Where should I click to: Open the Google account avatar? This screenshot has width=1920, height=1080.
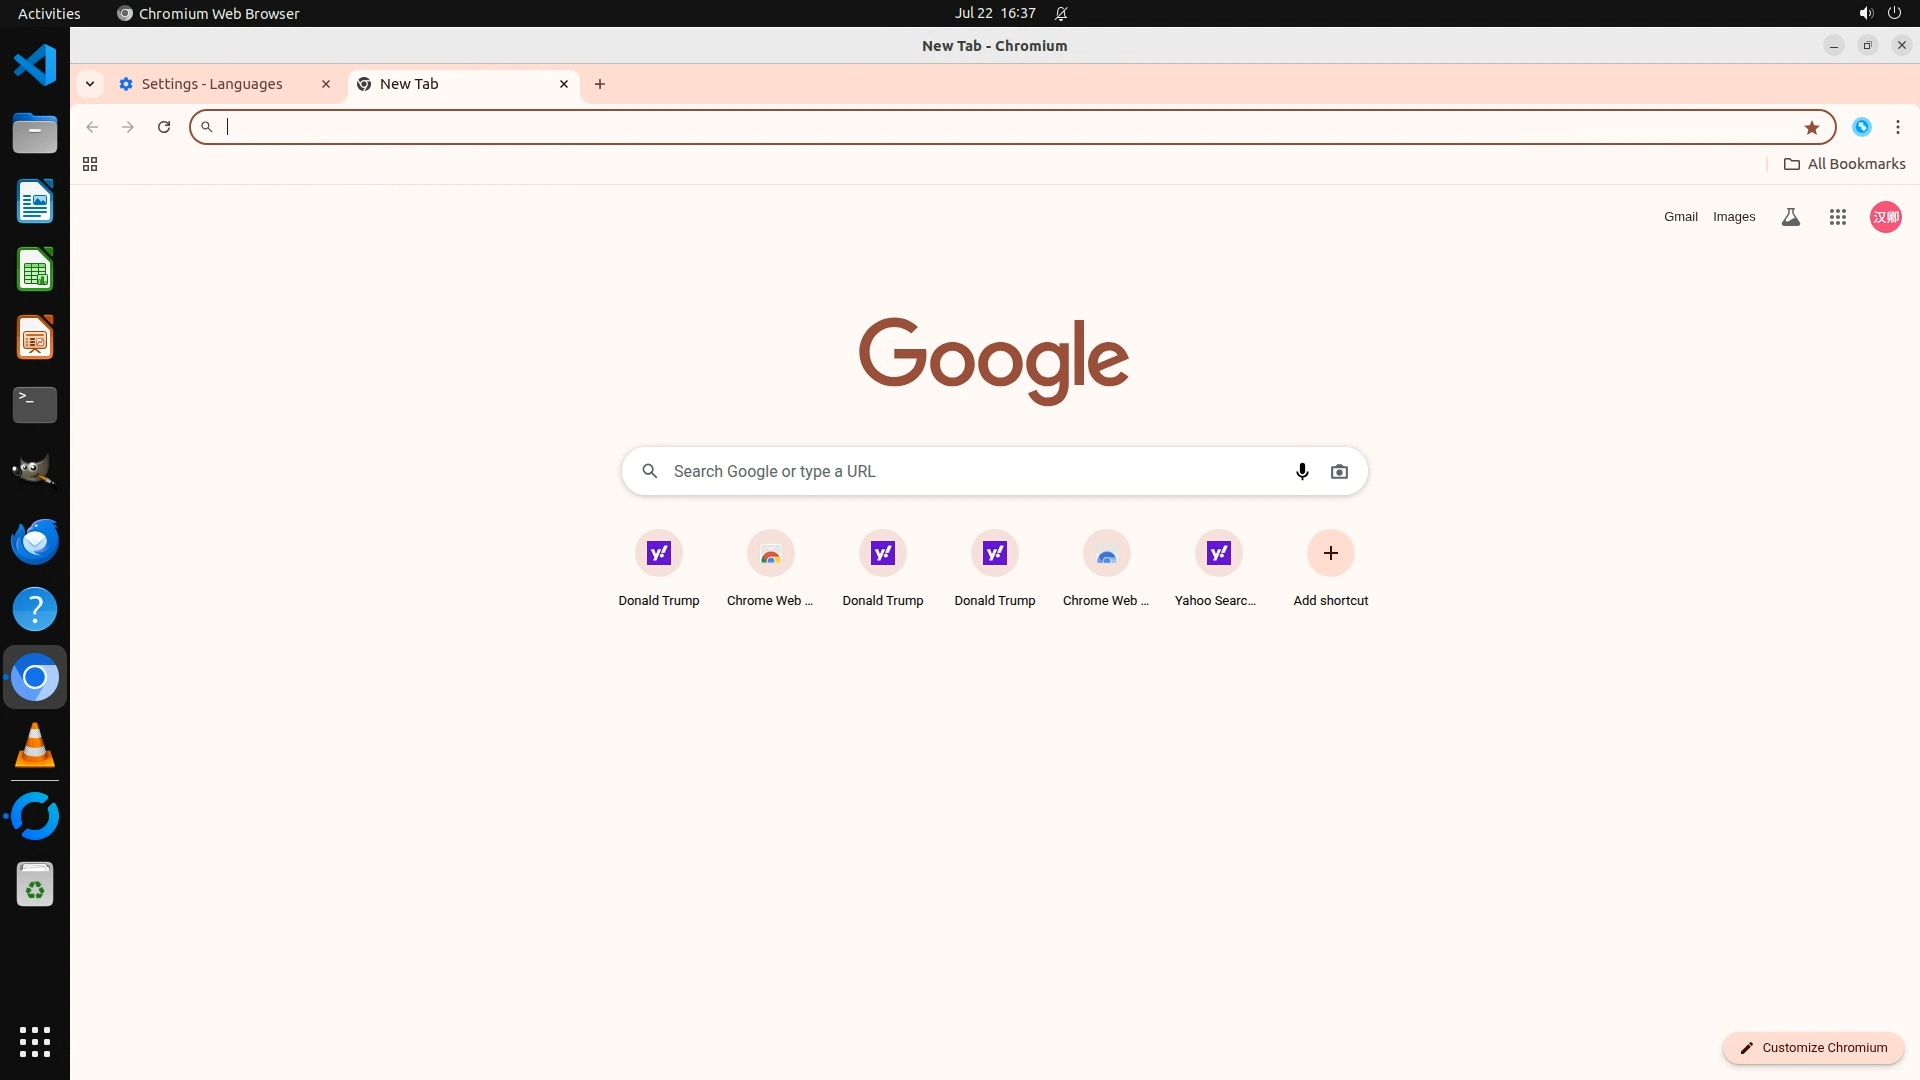tap(1885, 217)
